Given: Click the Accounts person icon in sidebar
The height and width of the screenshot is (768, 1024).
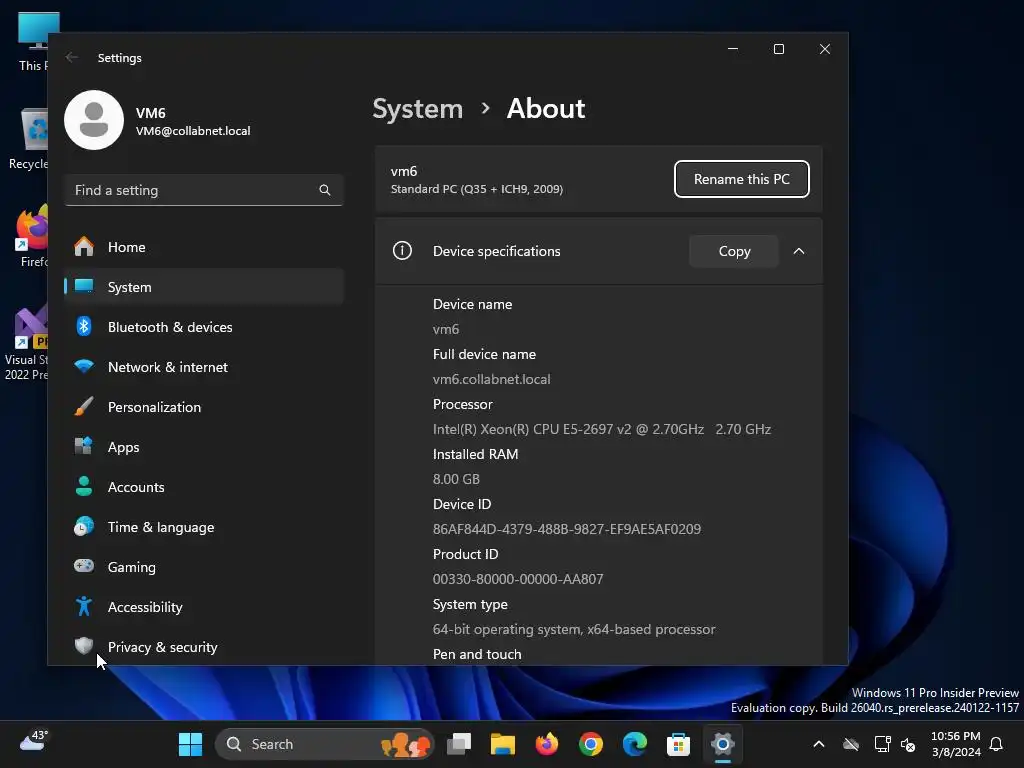Looking at the screenshot, I should [84, 486].
